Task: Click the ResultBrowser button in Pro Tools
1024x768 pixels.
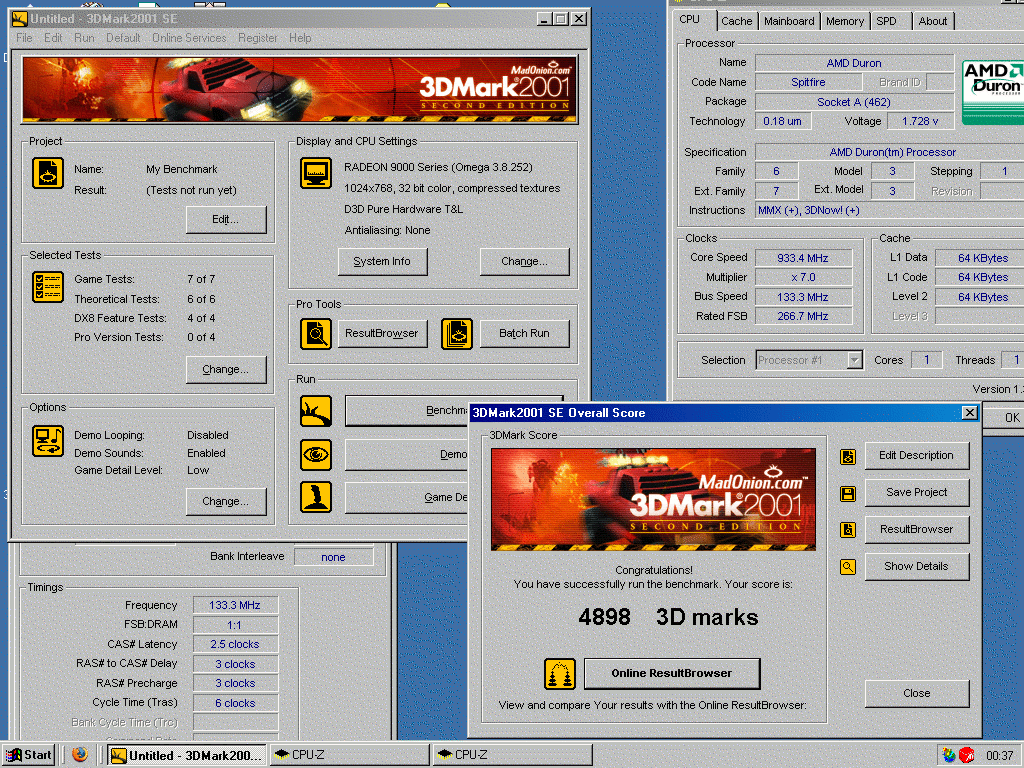Action: [x=382, y=334]
